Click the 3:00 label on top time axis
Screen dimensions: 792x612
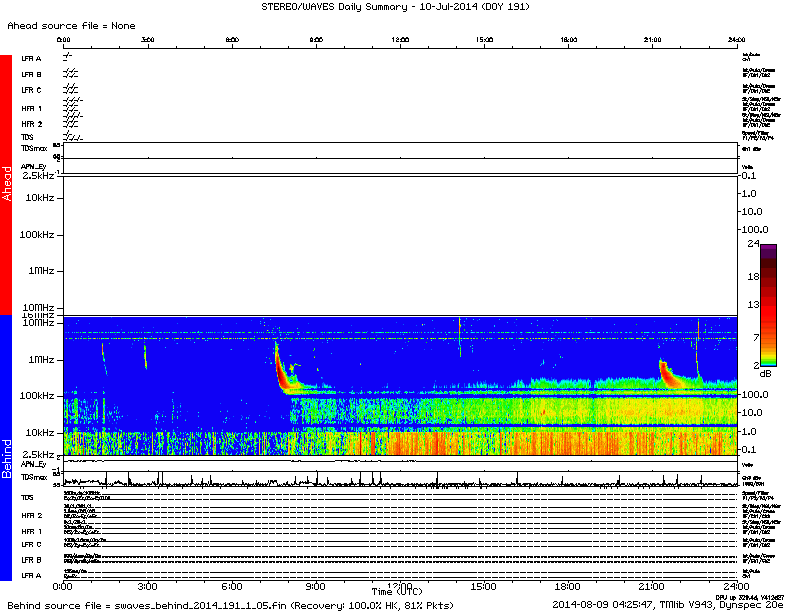coord(147,40)
